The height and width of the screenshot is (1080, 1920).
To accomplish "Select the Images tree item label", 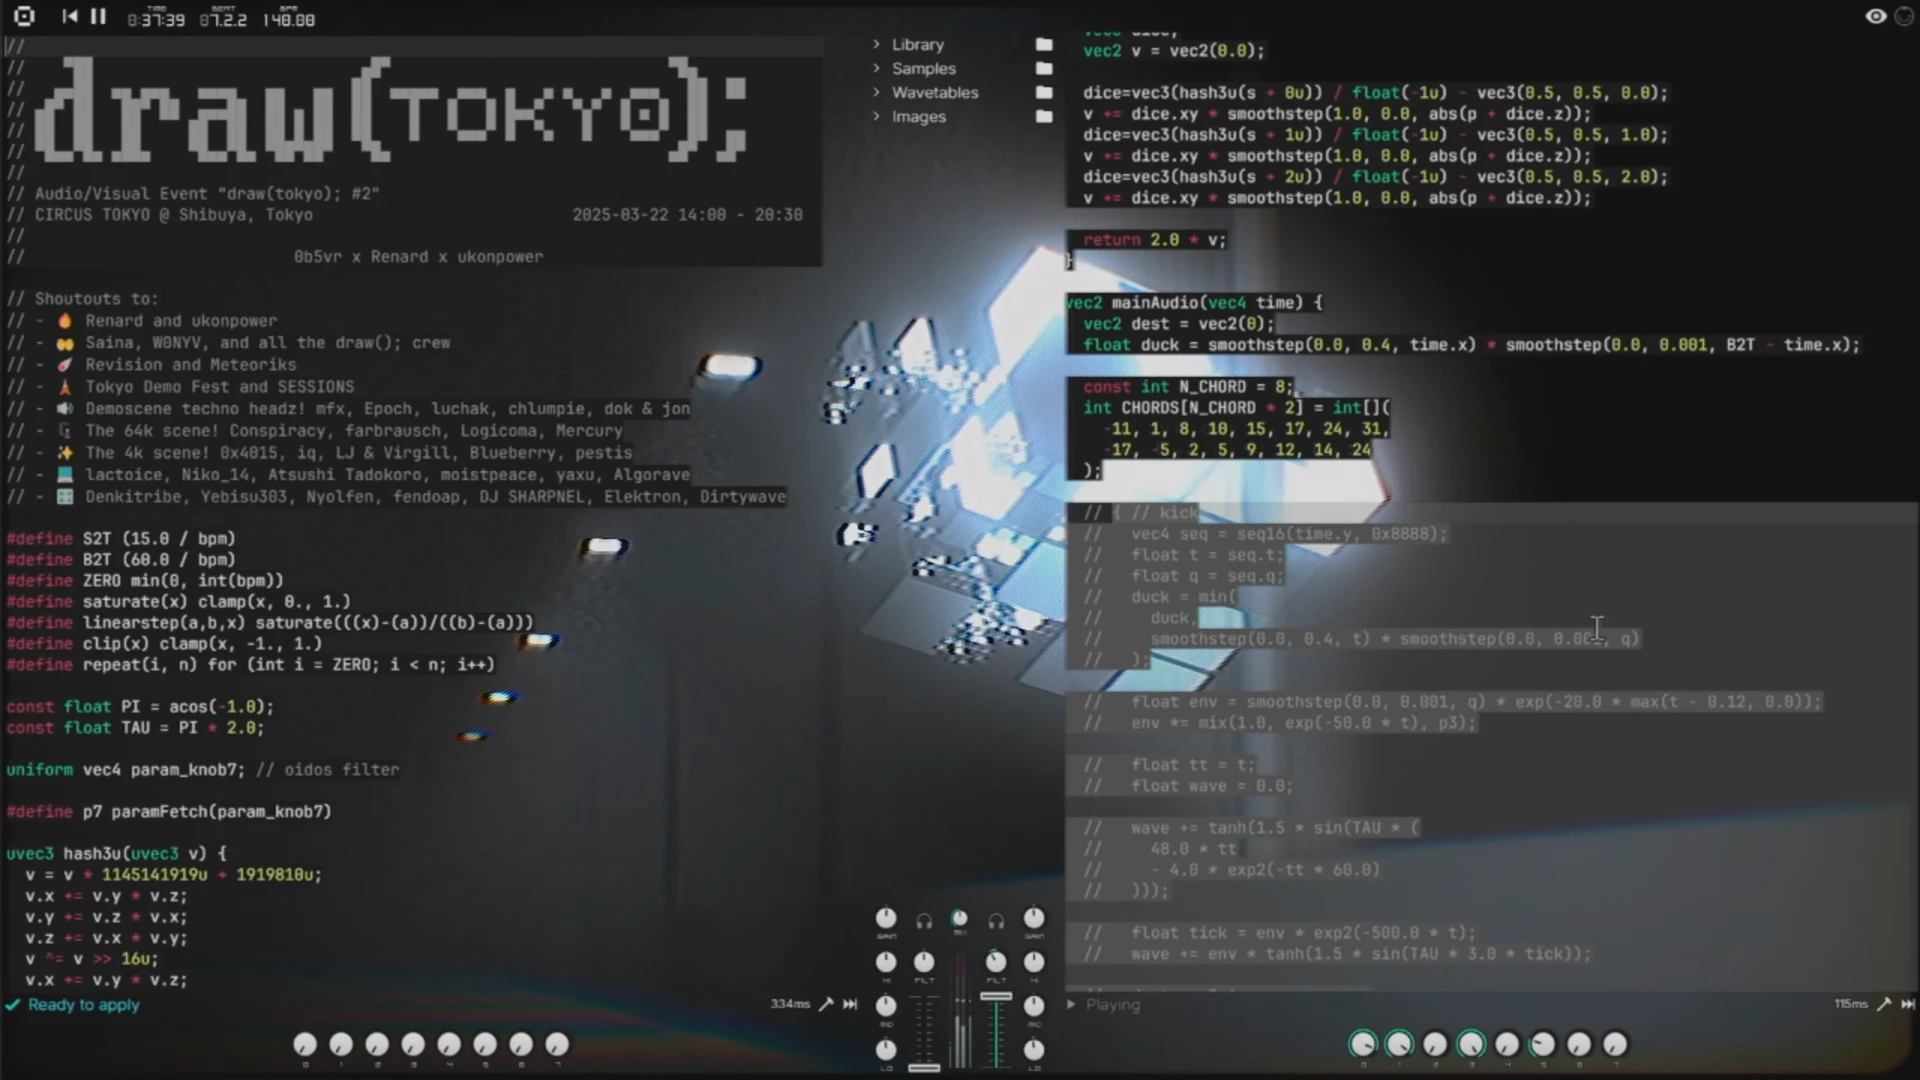I will pyautogui.click(x=919, y=116).
